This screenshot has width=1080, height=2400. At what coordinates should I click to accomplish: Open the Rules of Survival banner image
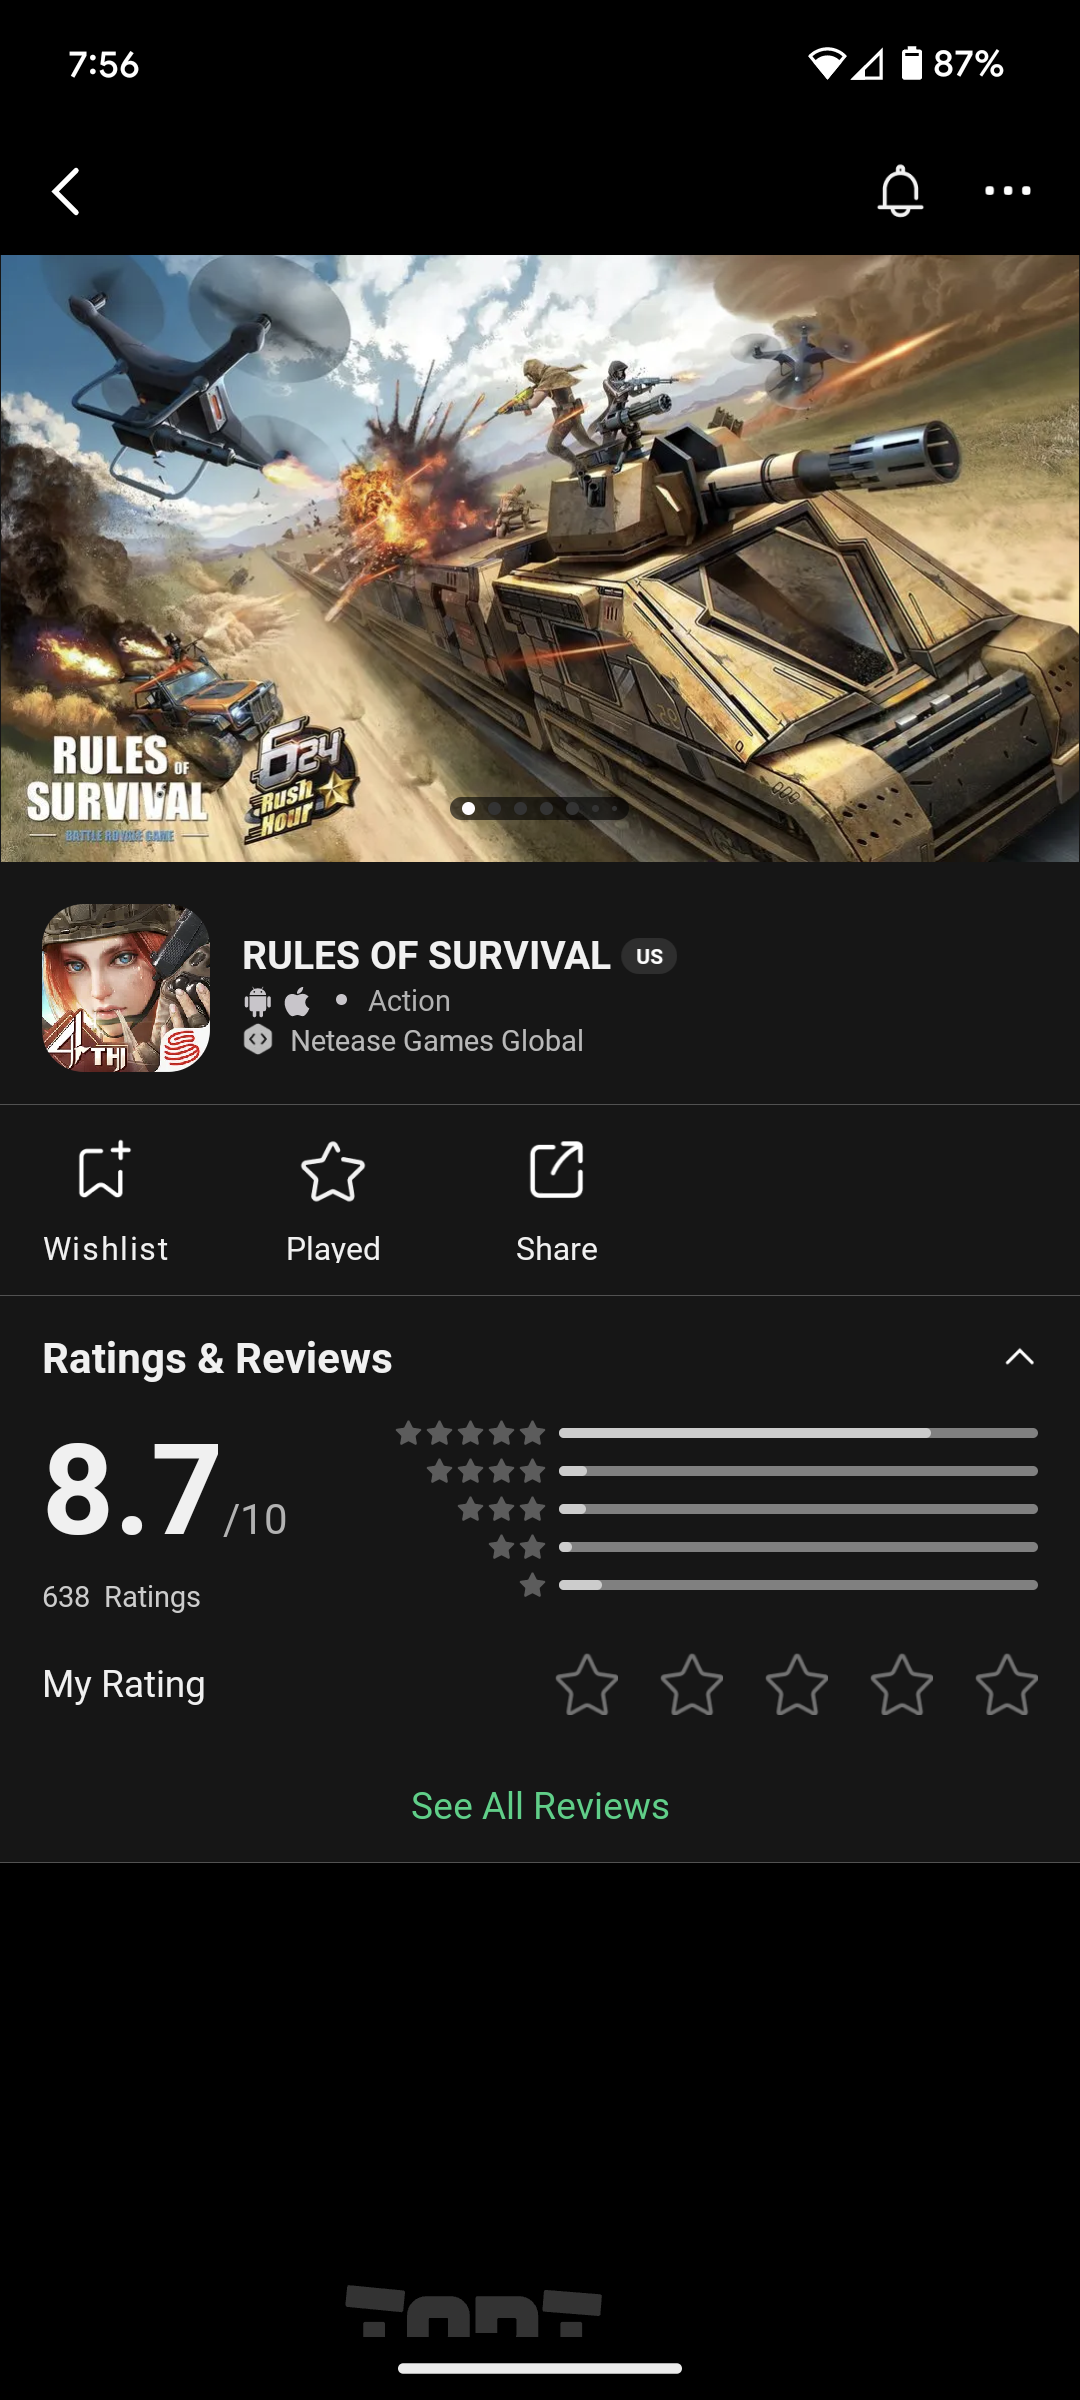(540, 558)
